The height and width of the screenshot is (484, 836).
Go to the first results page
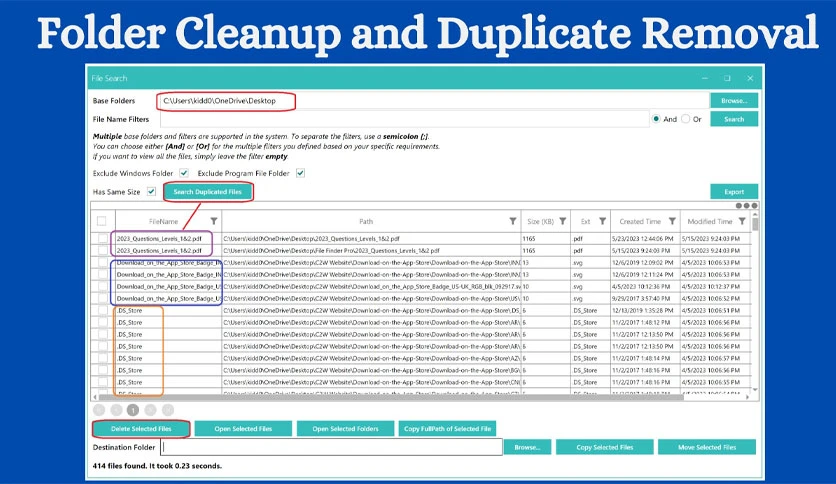(x=99, y=410)
